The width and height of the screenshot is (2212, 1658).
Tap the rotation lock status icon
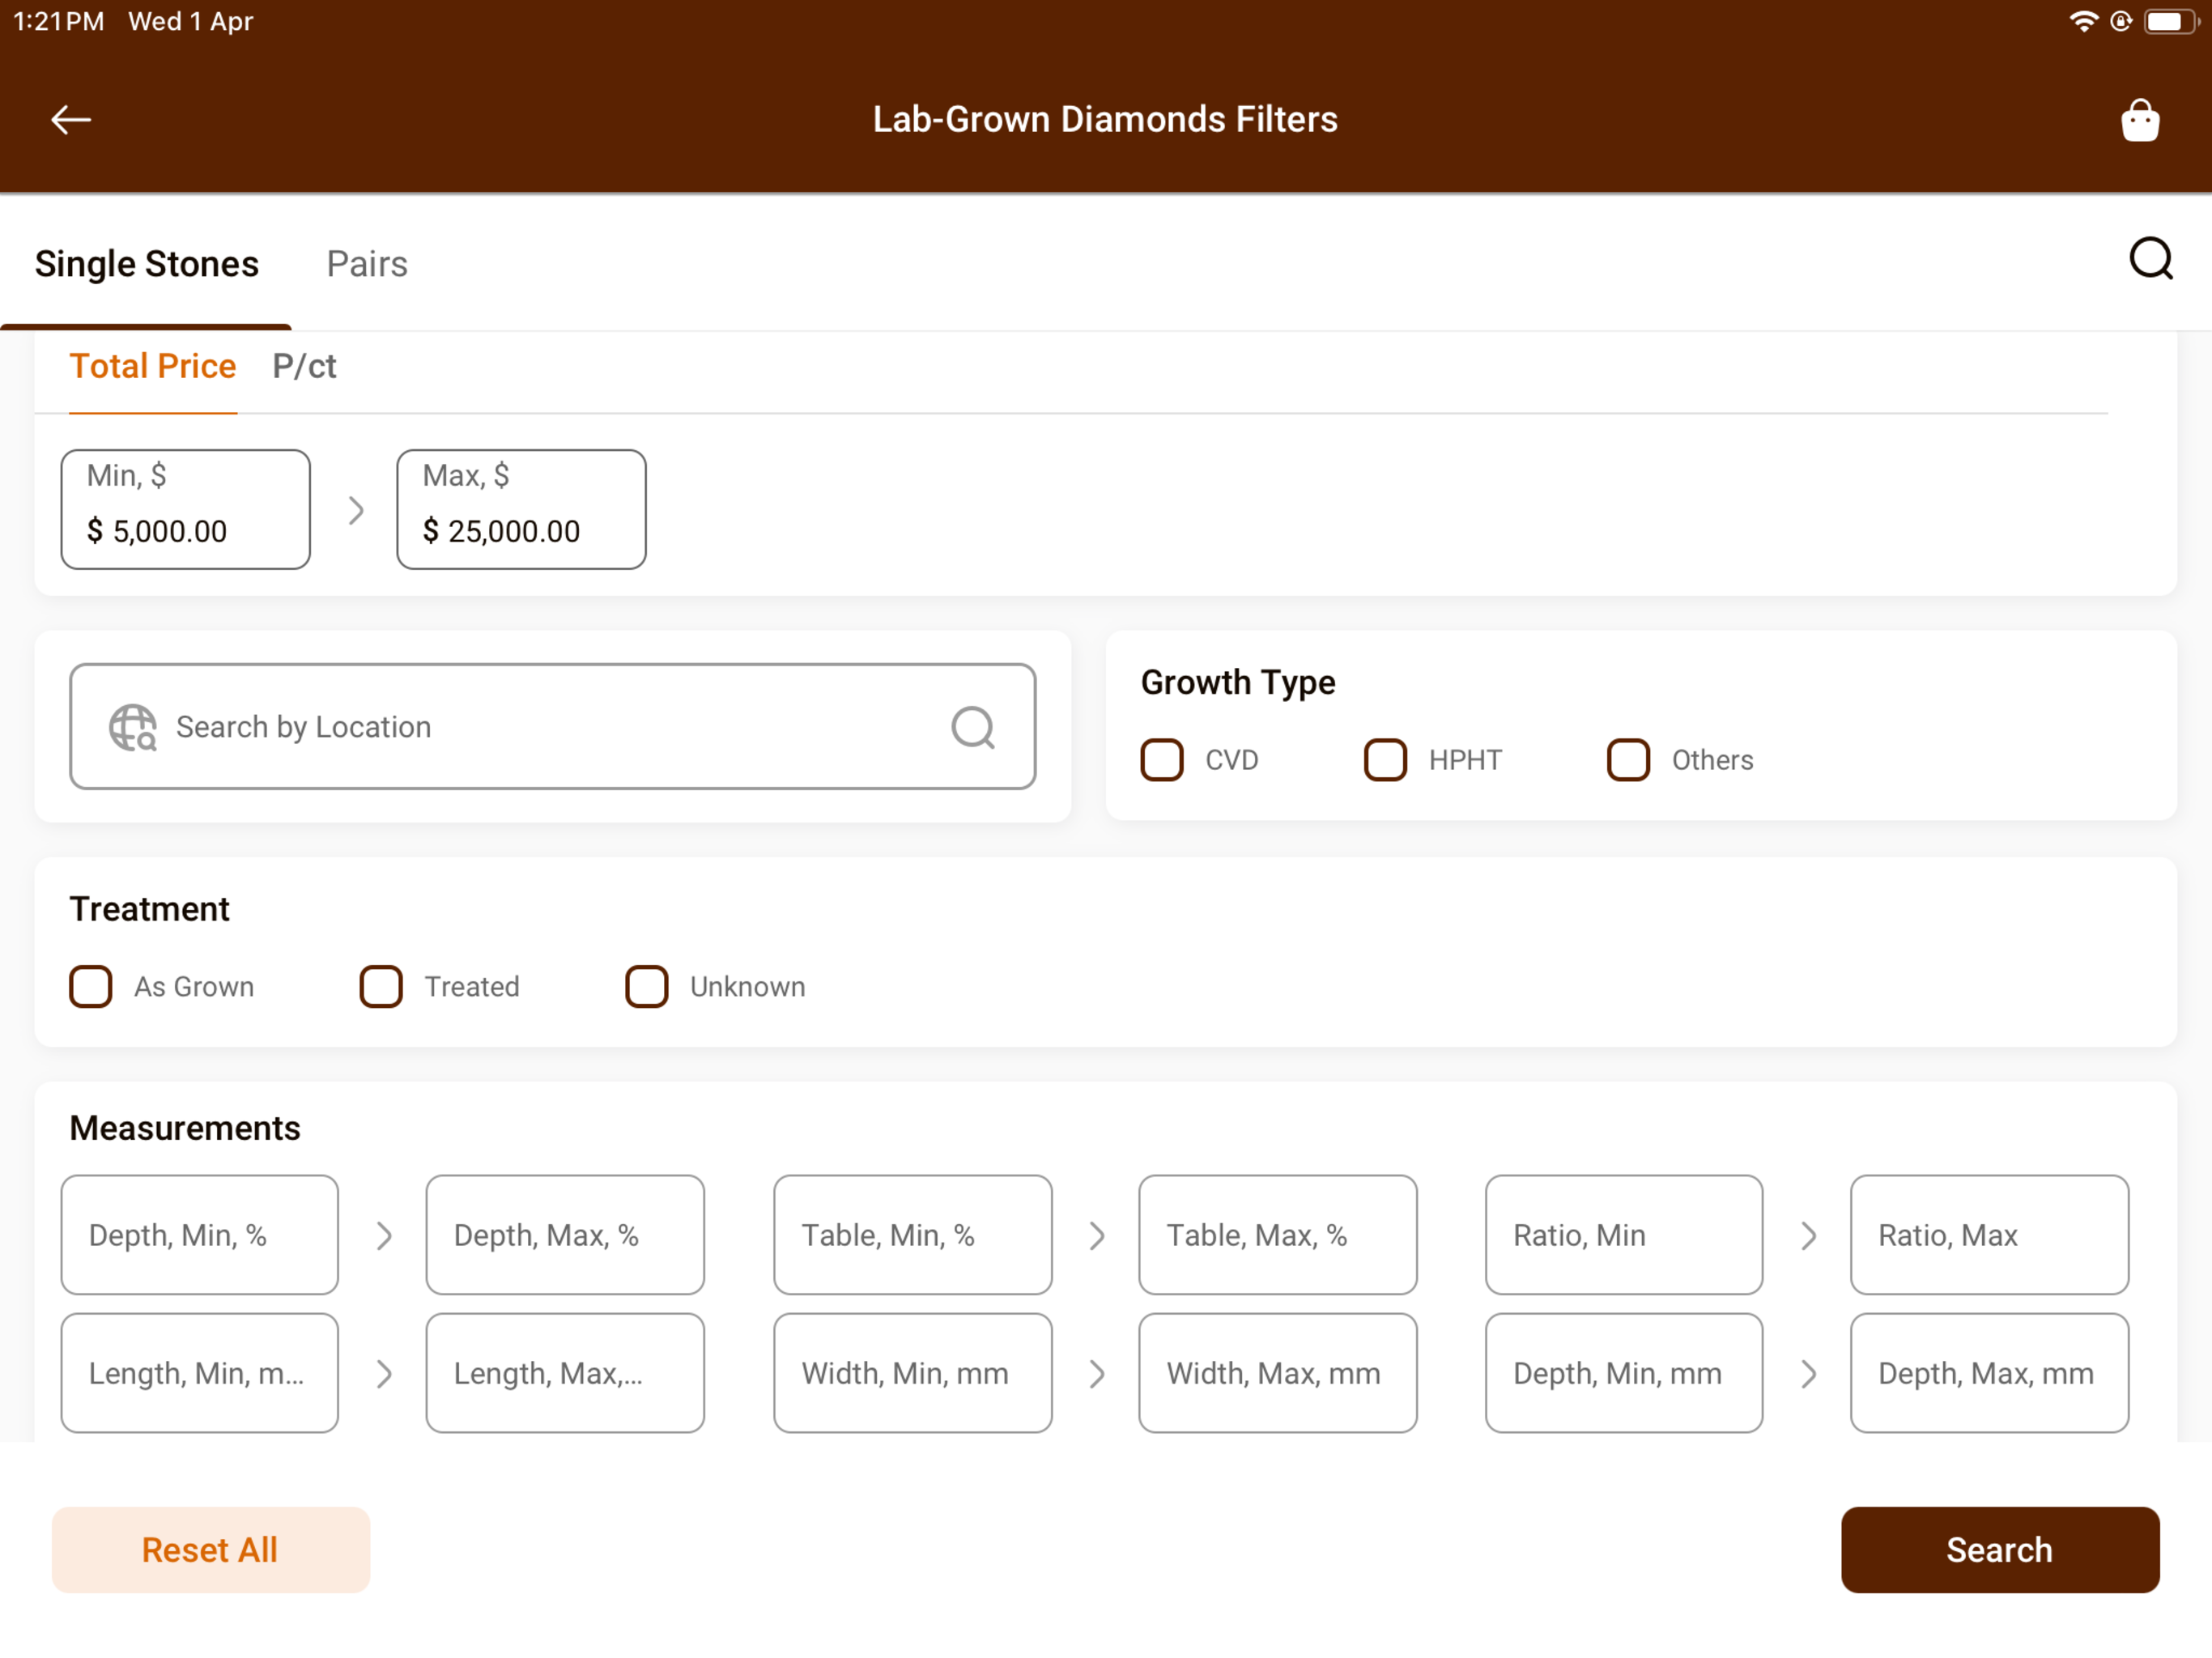click(x=2120, y=21)
